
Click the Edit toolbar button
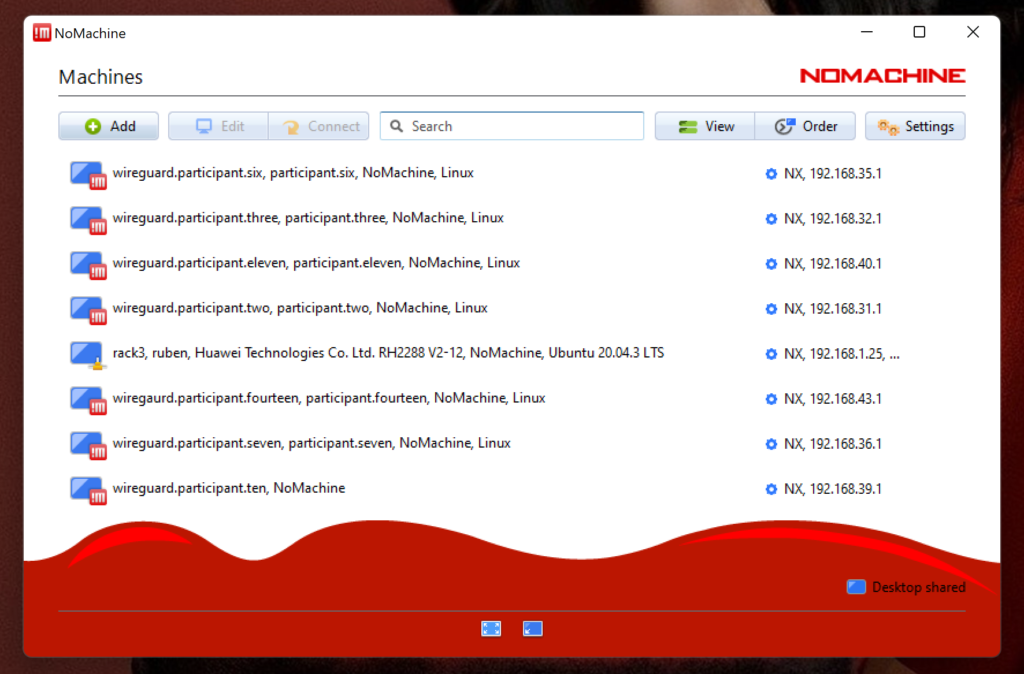[x=218, y=126]
